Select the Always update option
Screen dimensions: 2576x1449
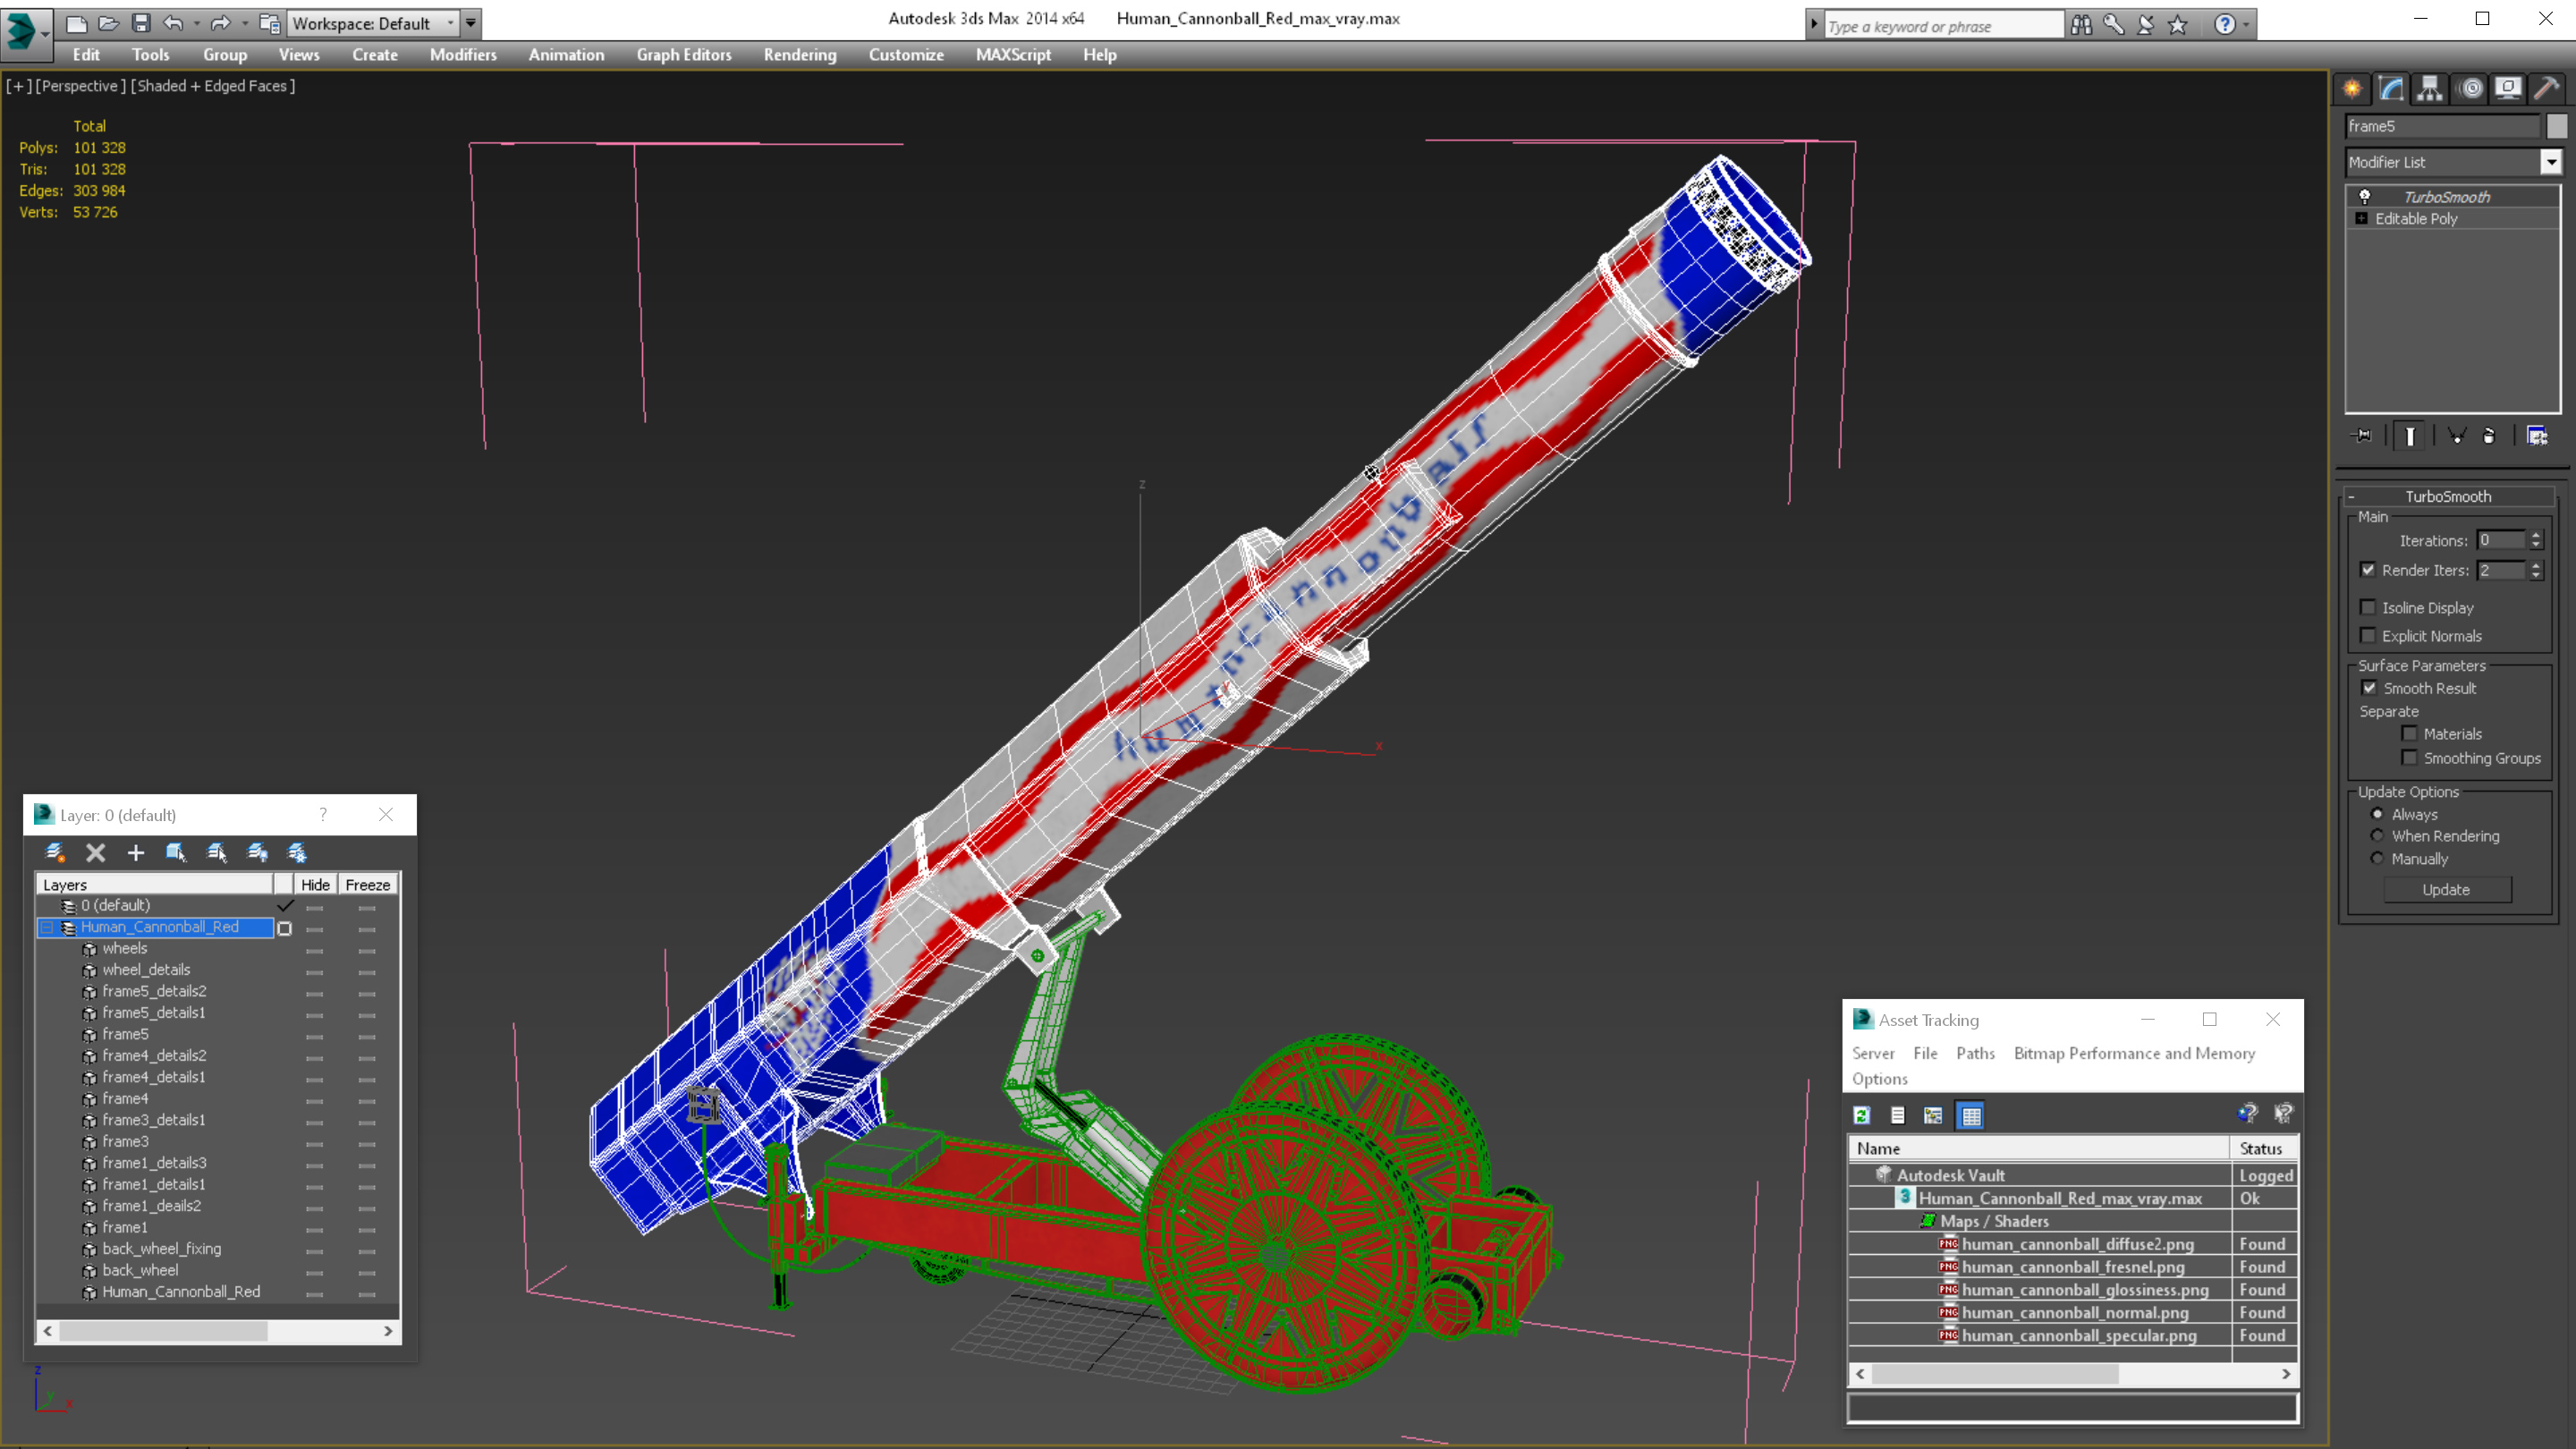click(x=2378, y=814)
